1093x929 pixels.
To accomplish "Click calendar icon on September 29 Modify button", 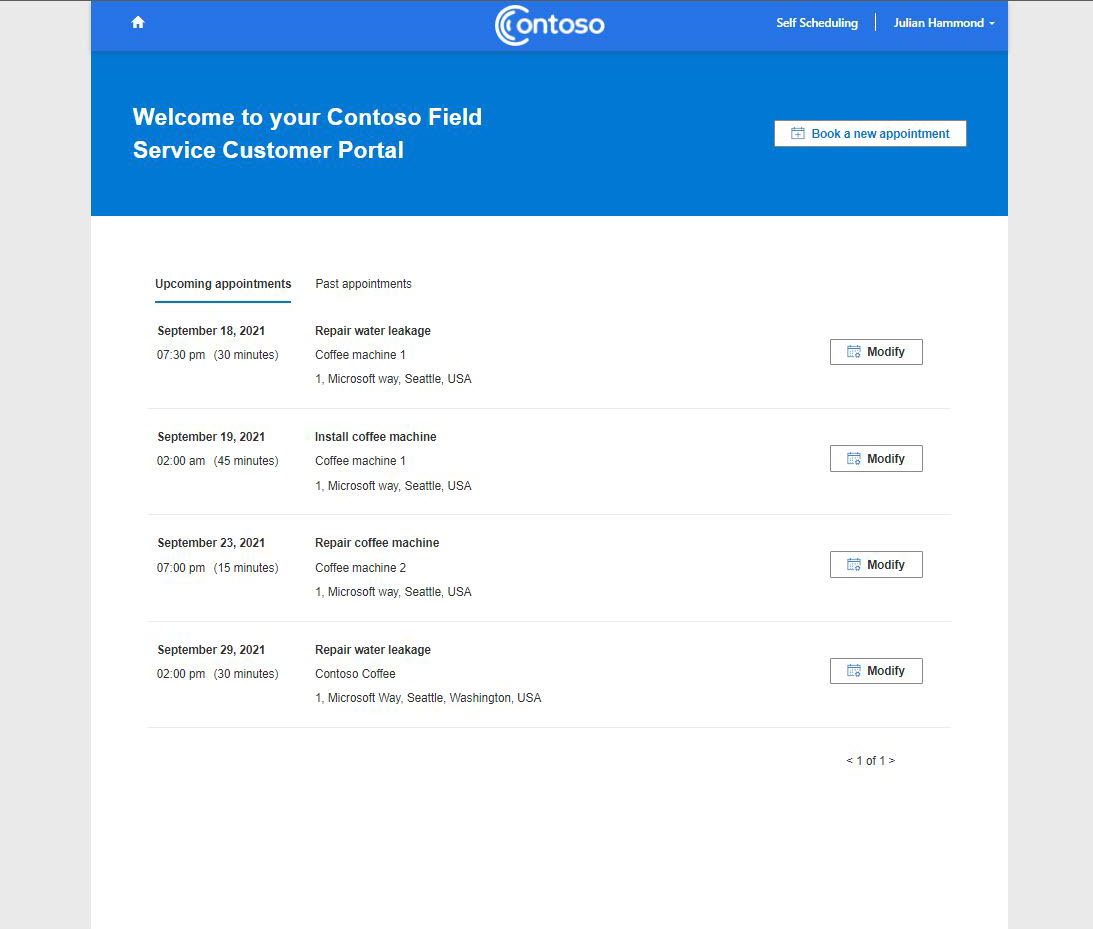I will [853, 670].
